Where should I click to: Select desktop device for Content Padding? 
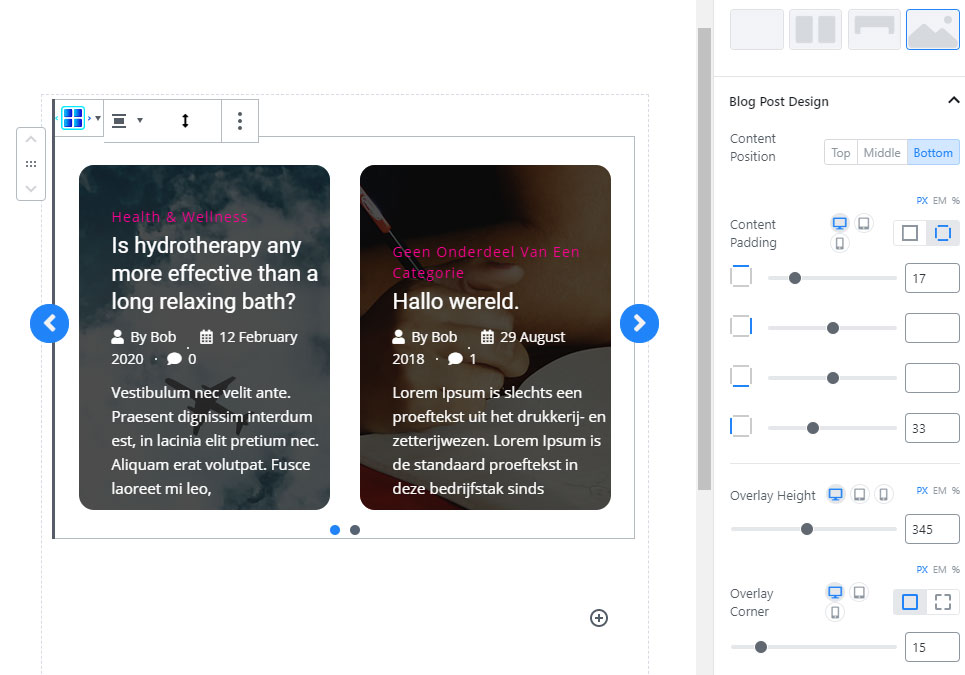tap(839, 223)
